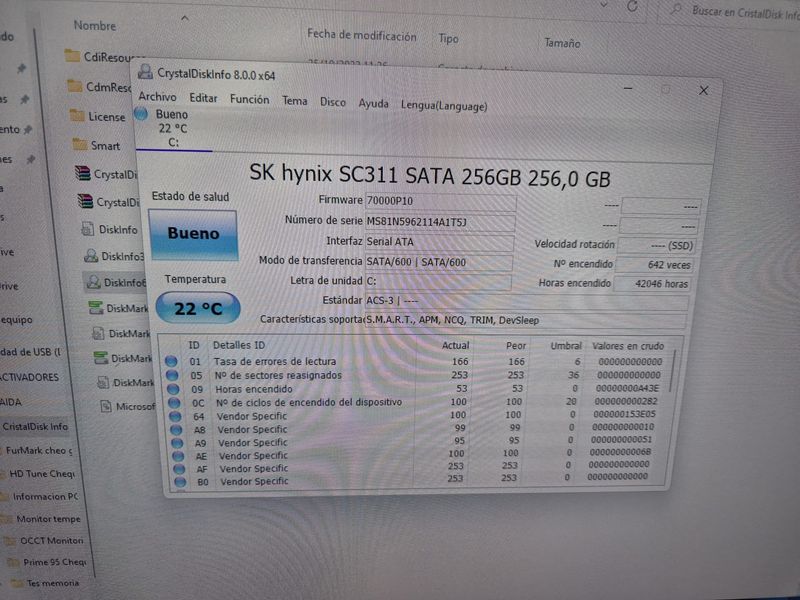The width and height of the screenshot is (800, 600).
Task: Click raw value 000000153E05
Action: coord(624,414)
